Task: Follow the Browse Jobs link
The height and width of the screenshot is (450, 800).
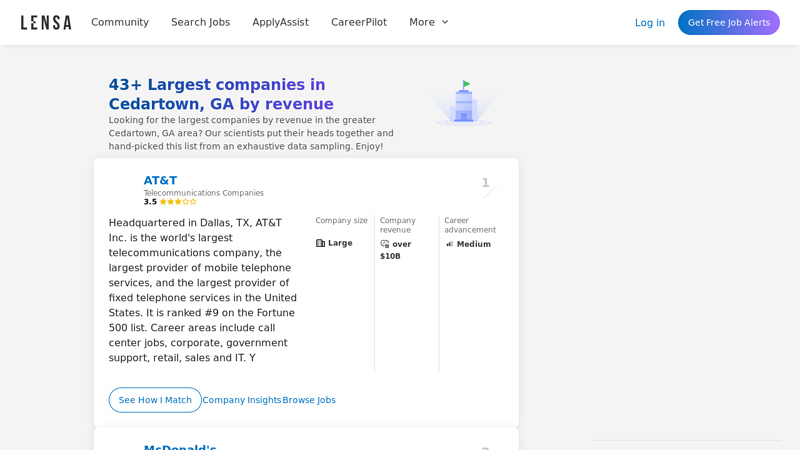Action: coord(309,400)
